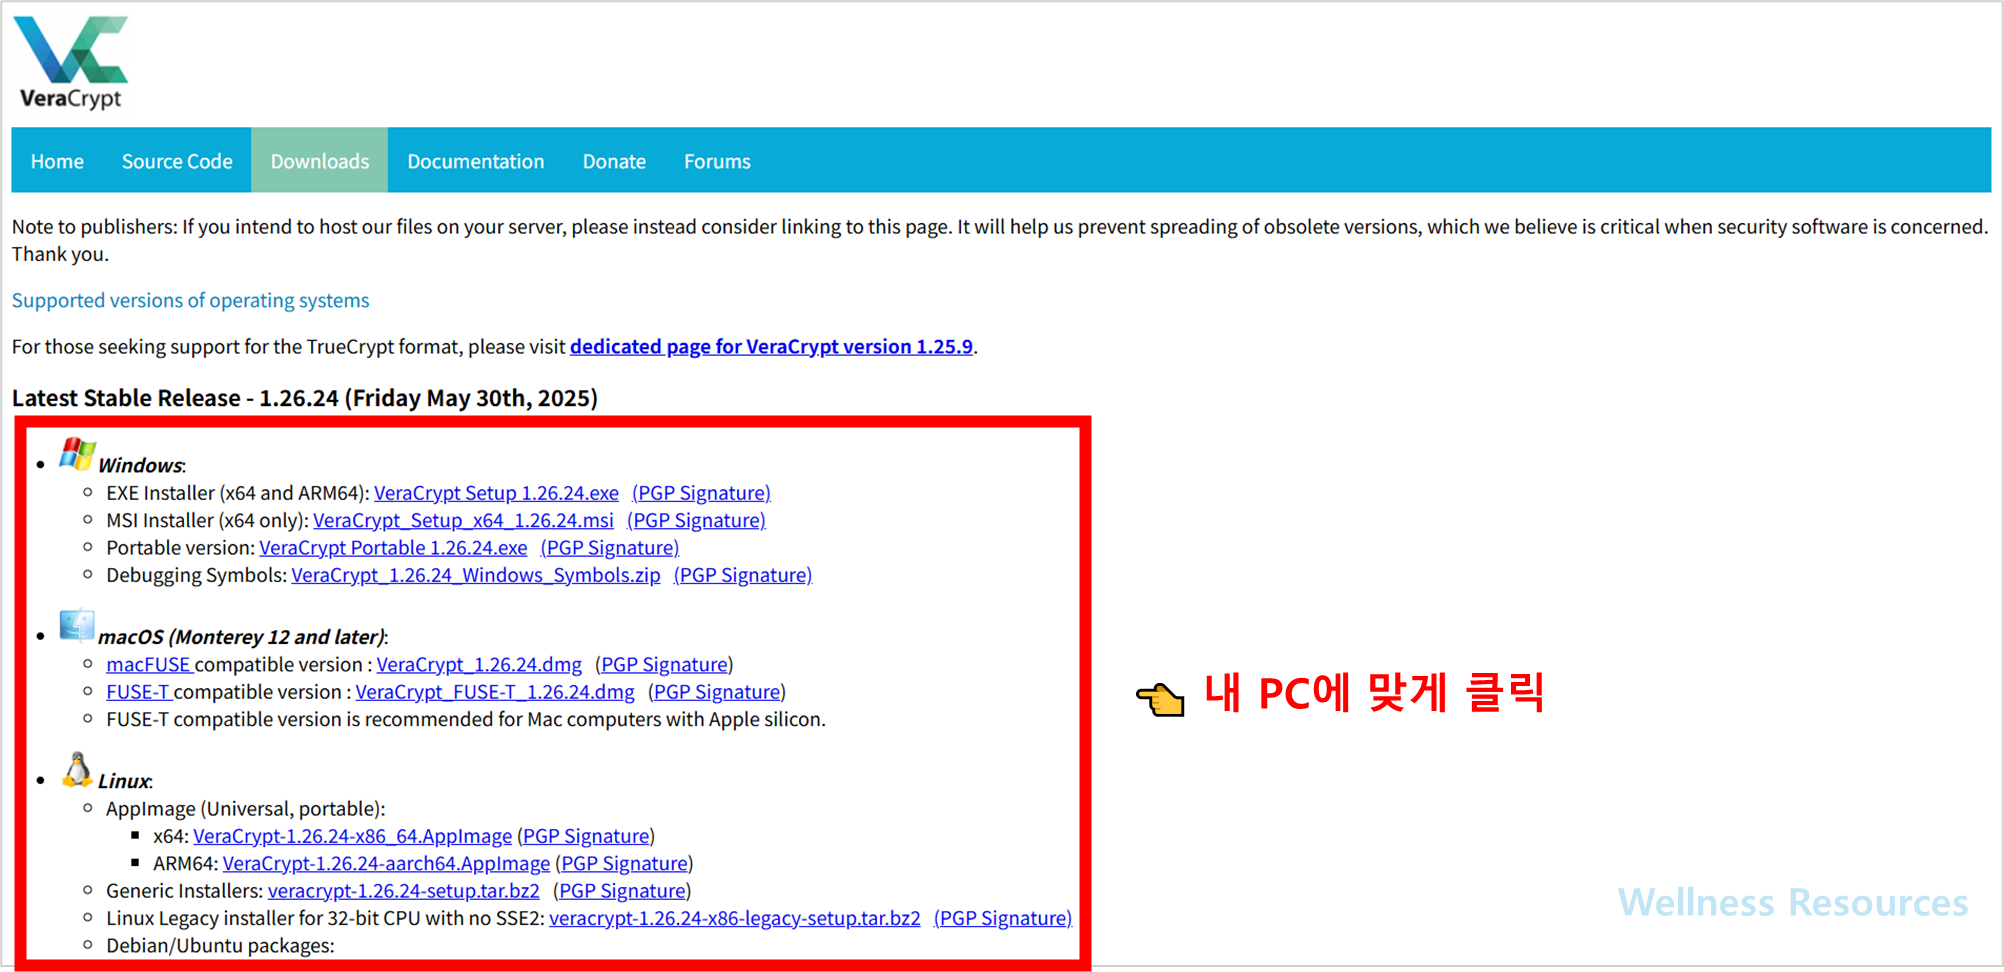The width and height of the screenshot is (2004, 972).
Task: Click the 'AppImage (Universal, portable):' text
Action: pyautogui.click(x=245, y=808)
